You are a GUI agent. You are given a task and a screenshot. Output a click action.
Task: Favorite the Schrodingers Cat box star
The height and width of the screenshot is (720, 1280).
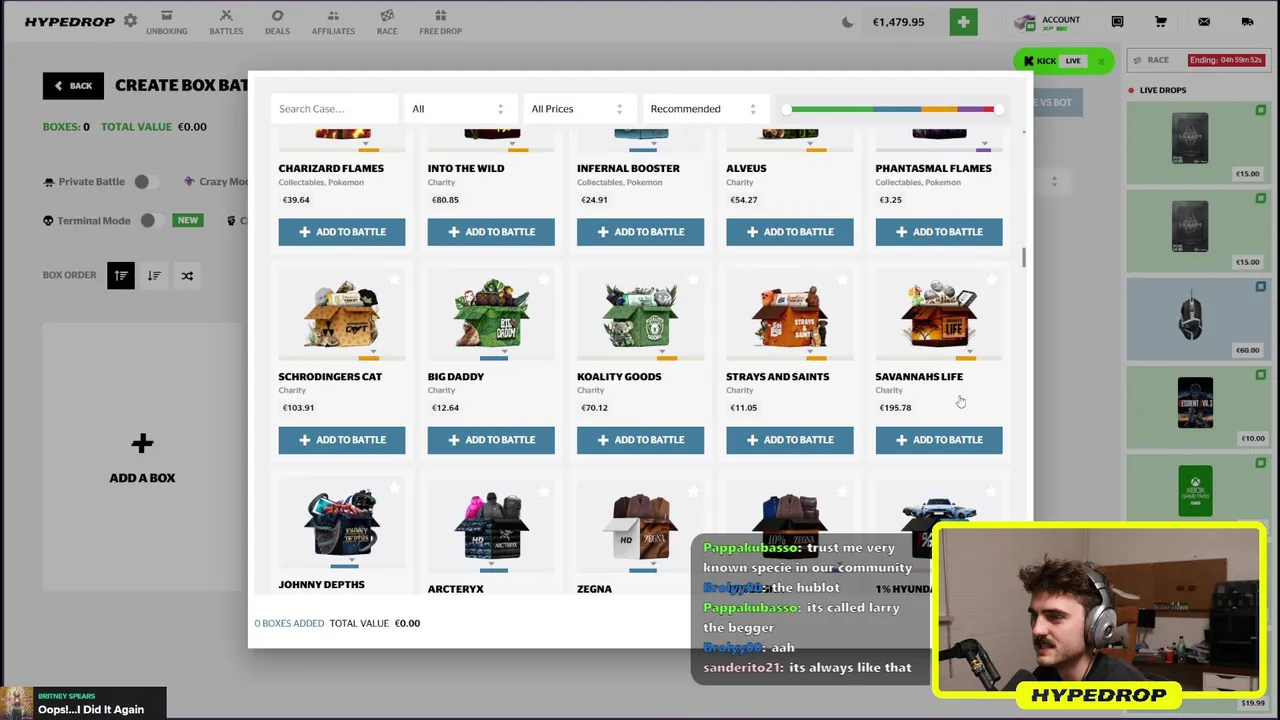click(x=394, y=280)
